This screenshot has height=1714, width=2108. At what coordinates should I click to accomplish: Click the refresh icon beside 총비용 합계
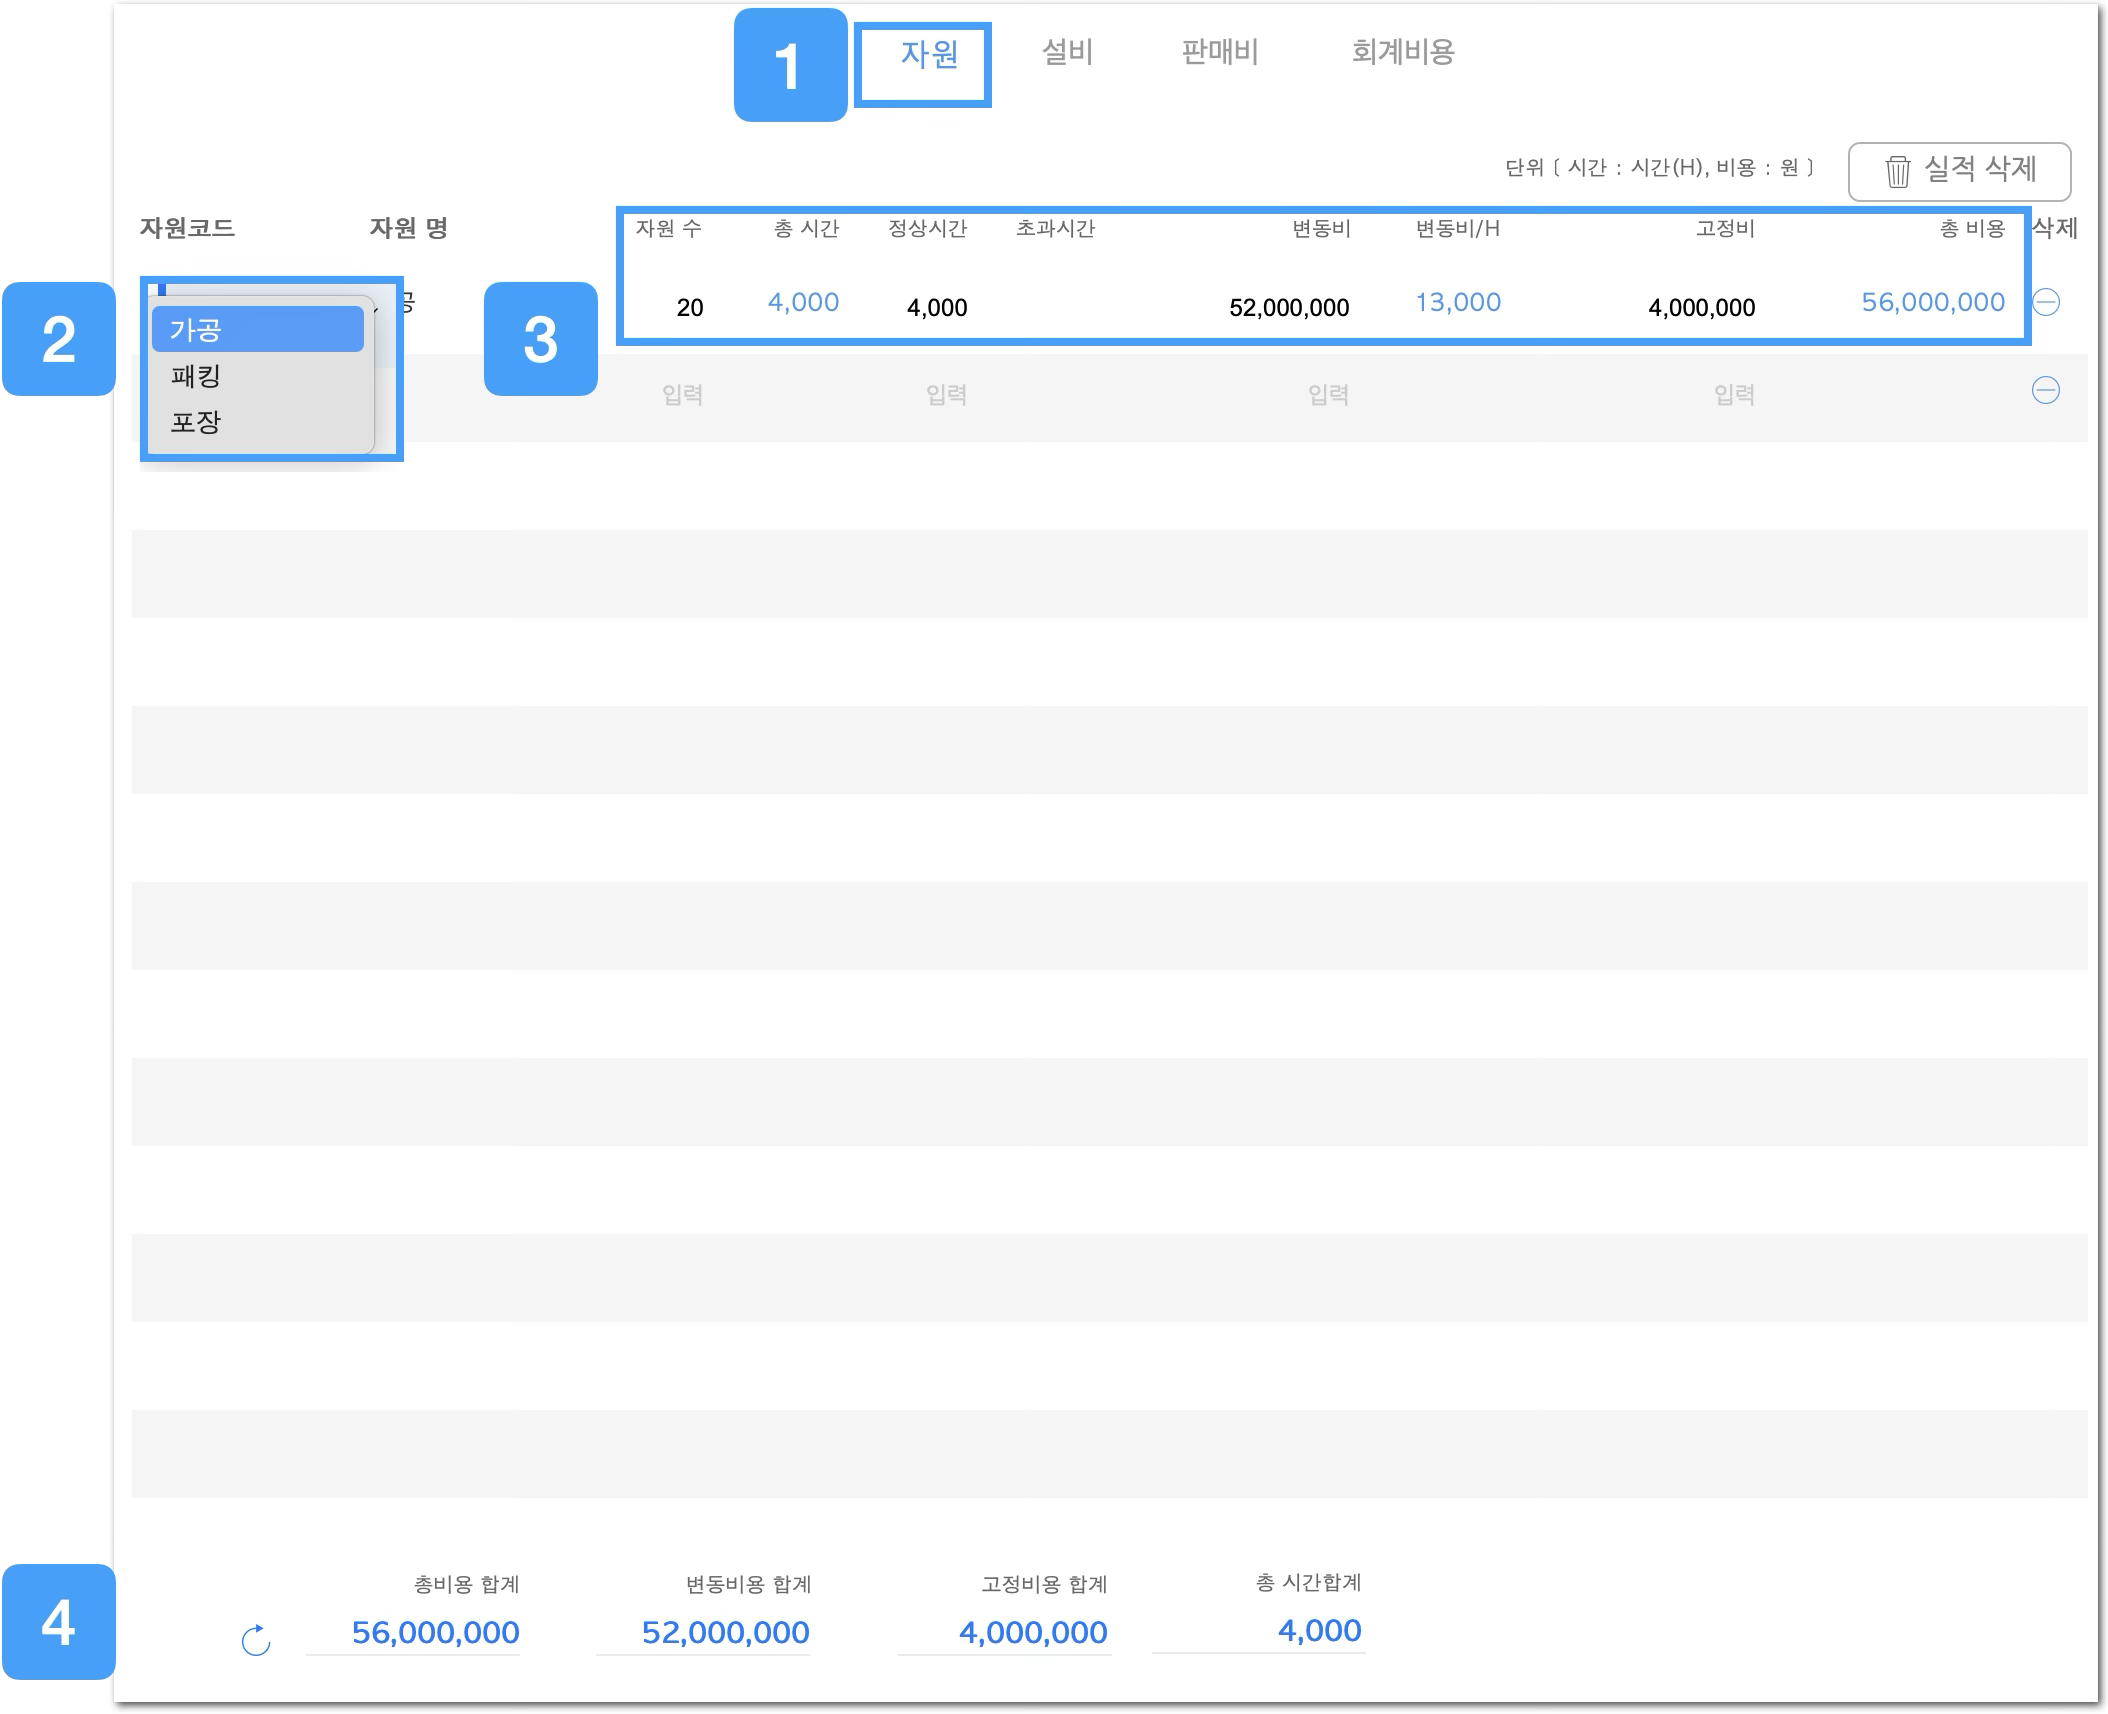(256, 1640)
